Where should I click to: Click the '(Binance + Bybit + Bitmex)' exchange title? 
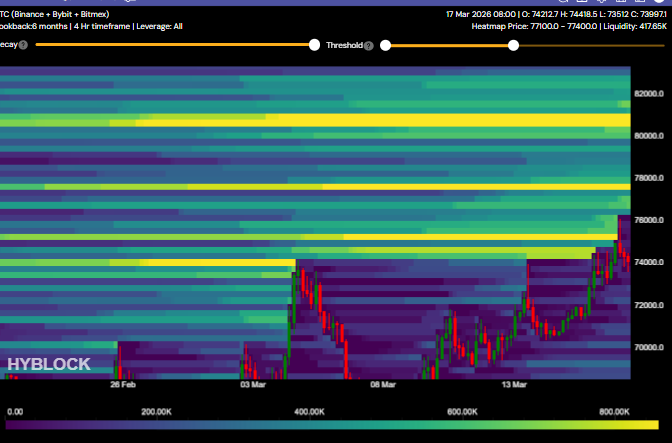pyautogui.click(x=60, y=14)
